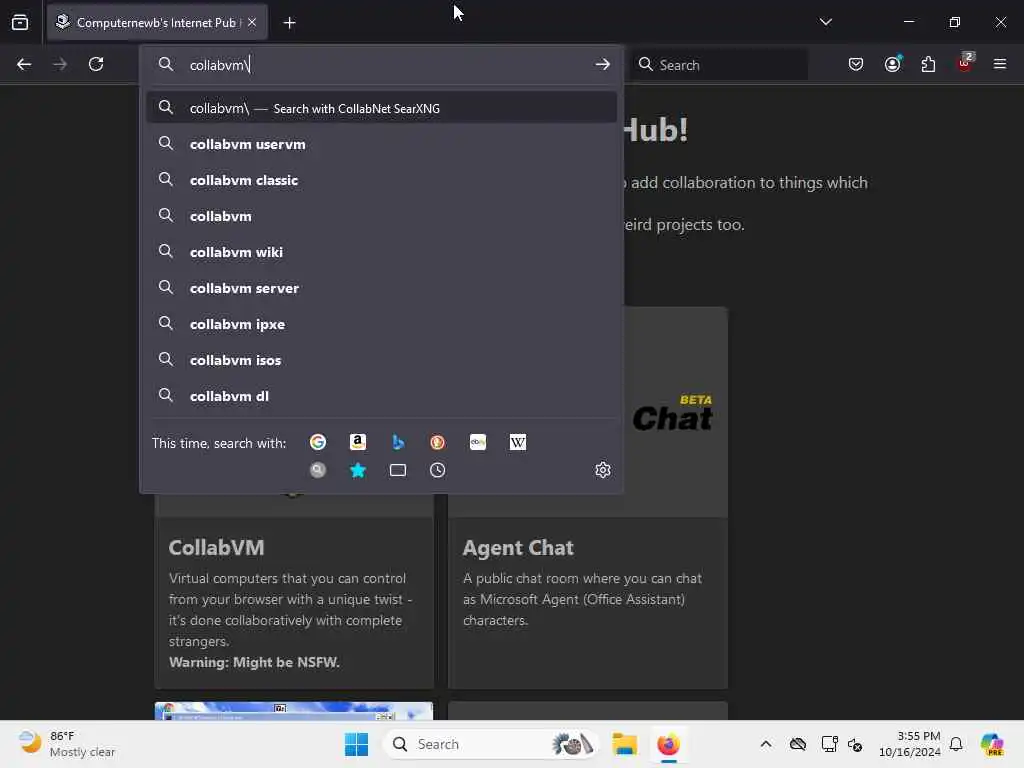This screenshot has height=768, width=1024.
Task: Click the taskbar Search box
Action: click(x=490, y=744)
